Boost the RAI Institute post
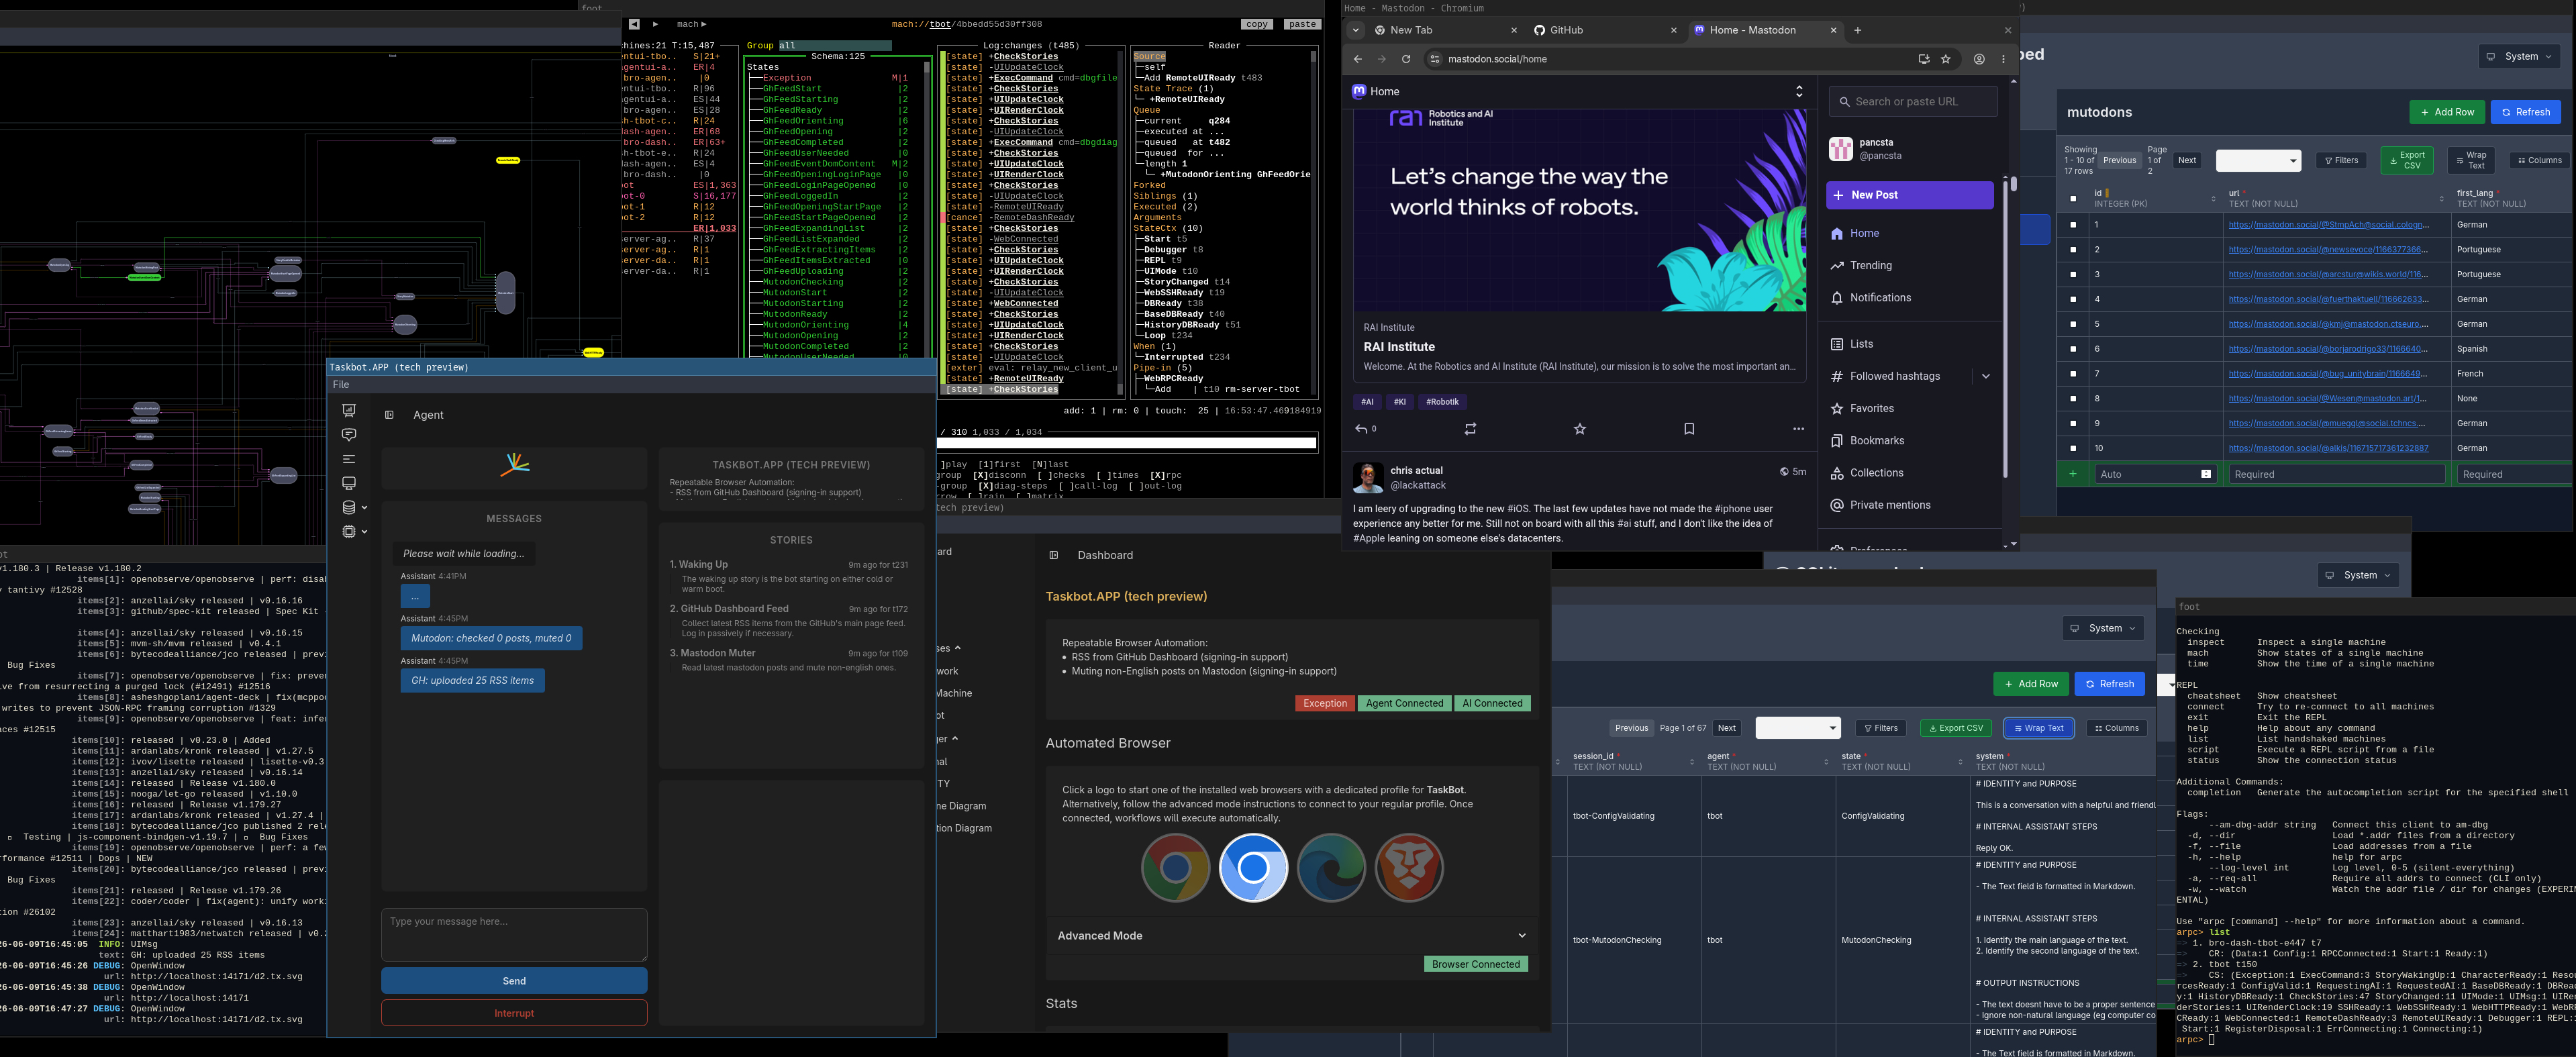This screenshot has height=1057, width=2576. [1470, 429]
